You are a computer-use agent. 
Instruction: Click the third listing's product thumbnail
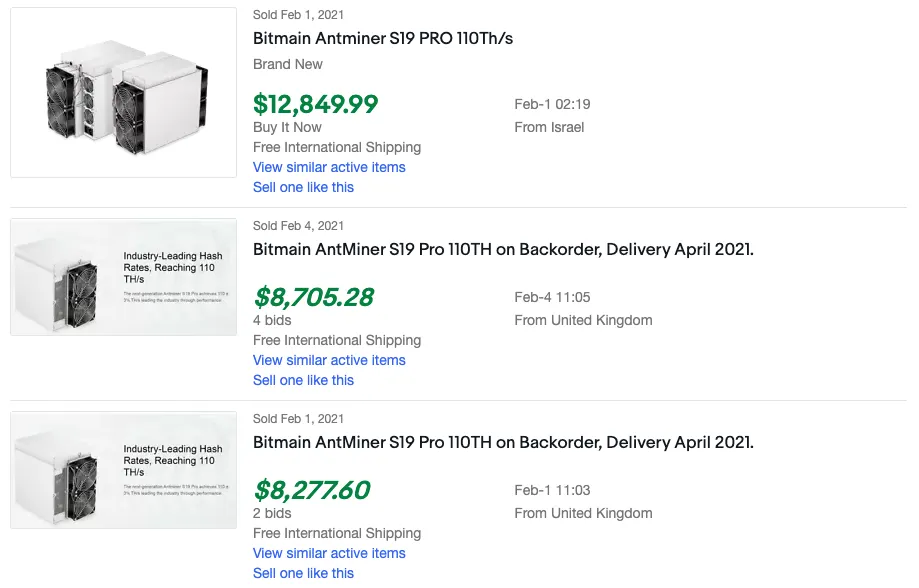123,469
